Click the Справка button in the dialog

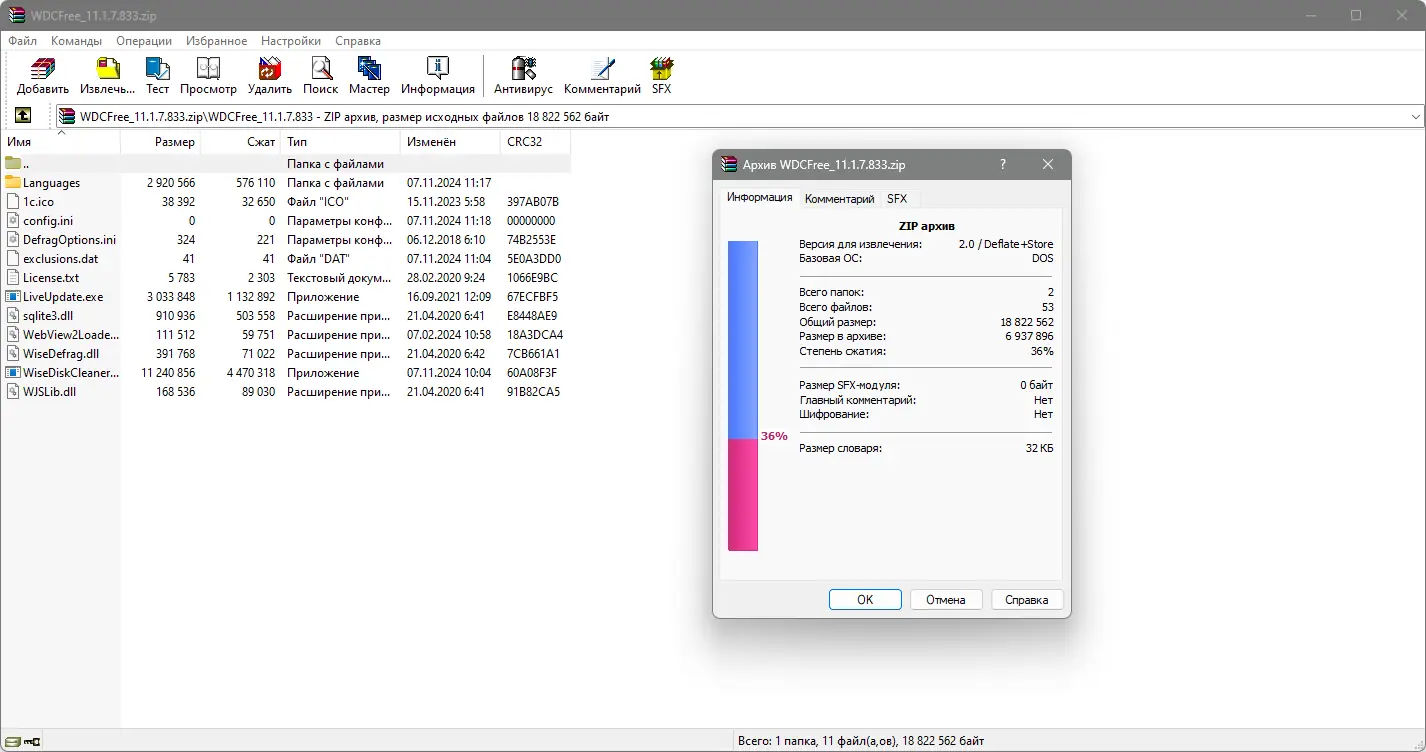point(1026,599)
